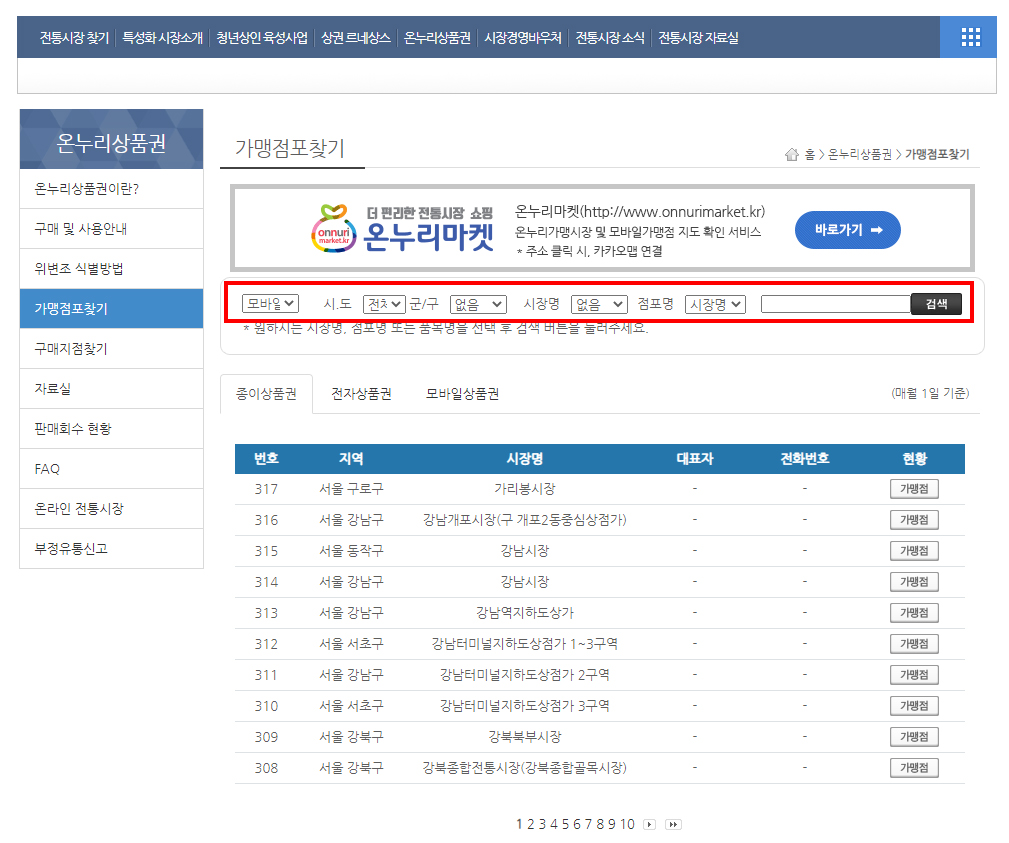Screen dimensions: 1009x843
Task: Open FAQ from the sidebar menu
Action: pyautogui.click(x=111, y=468)
